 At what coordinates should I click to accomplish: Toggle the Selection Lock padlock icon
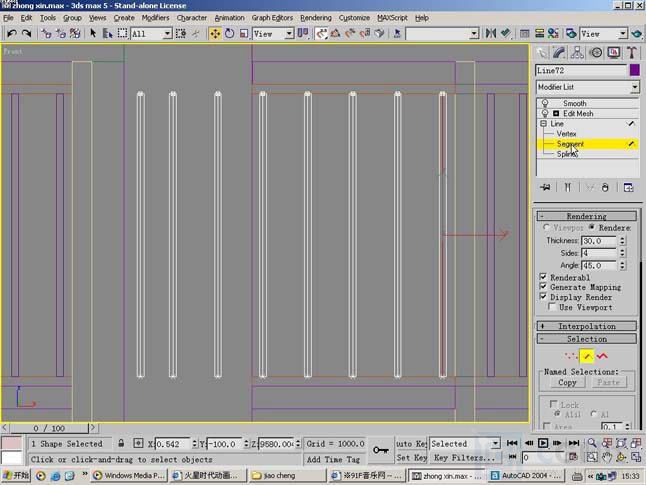tap(121, 443)
